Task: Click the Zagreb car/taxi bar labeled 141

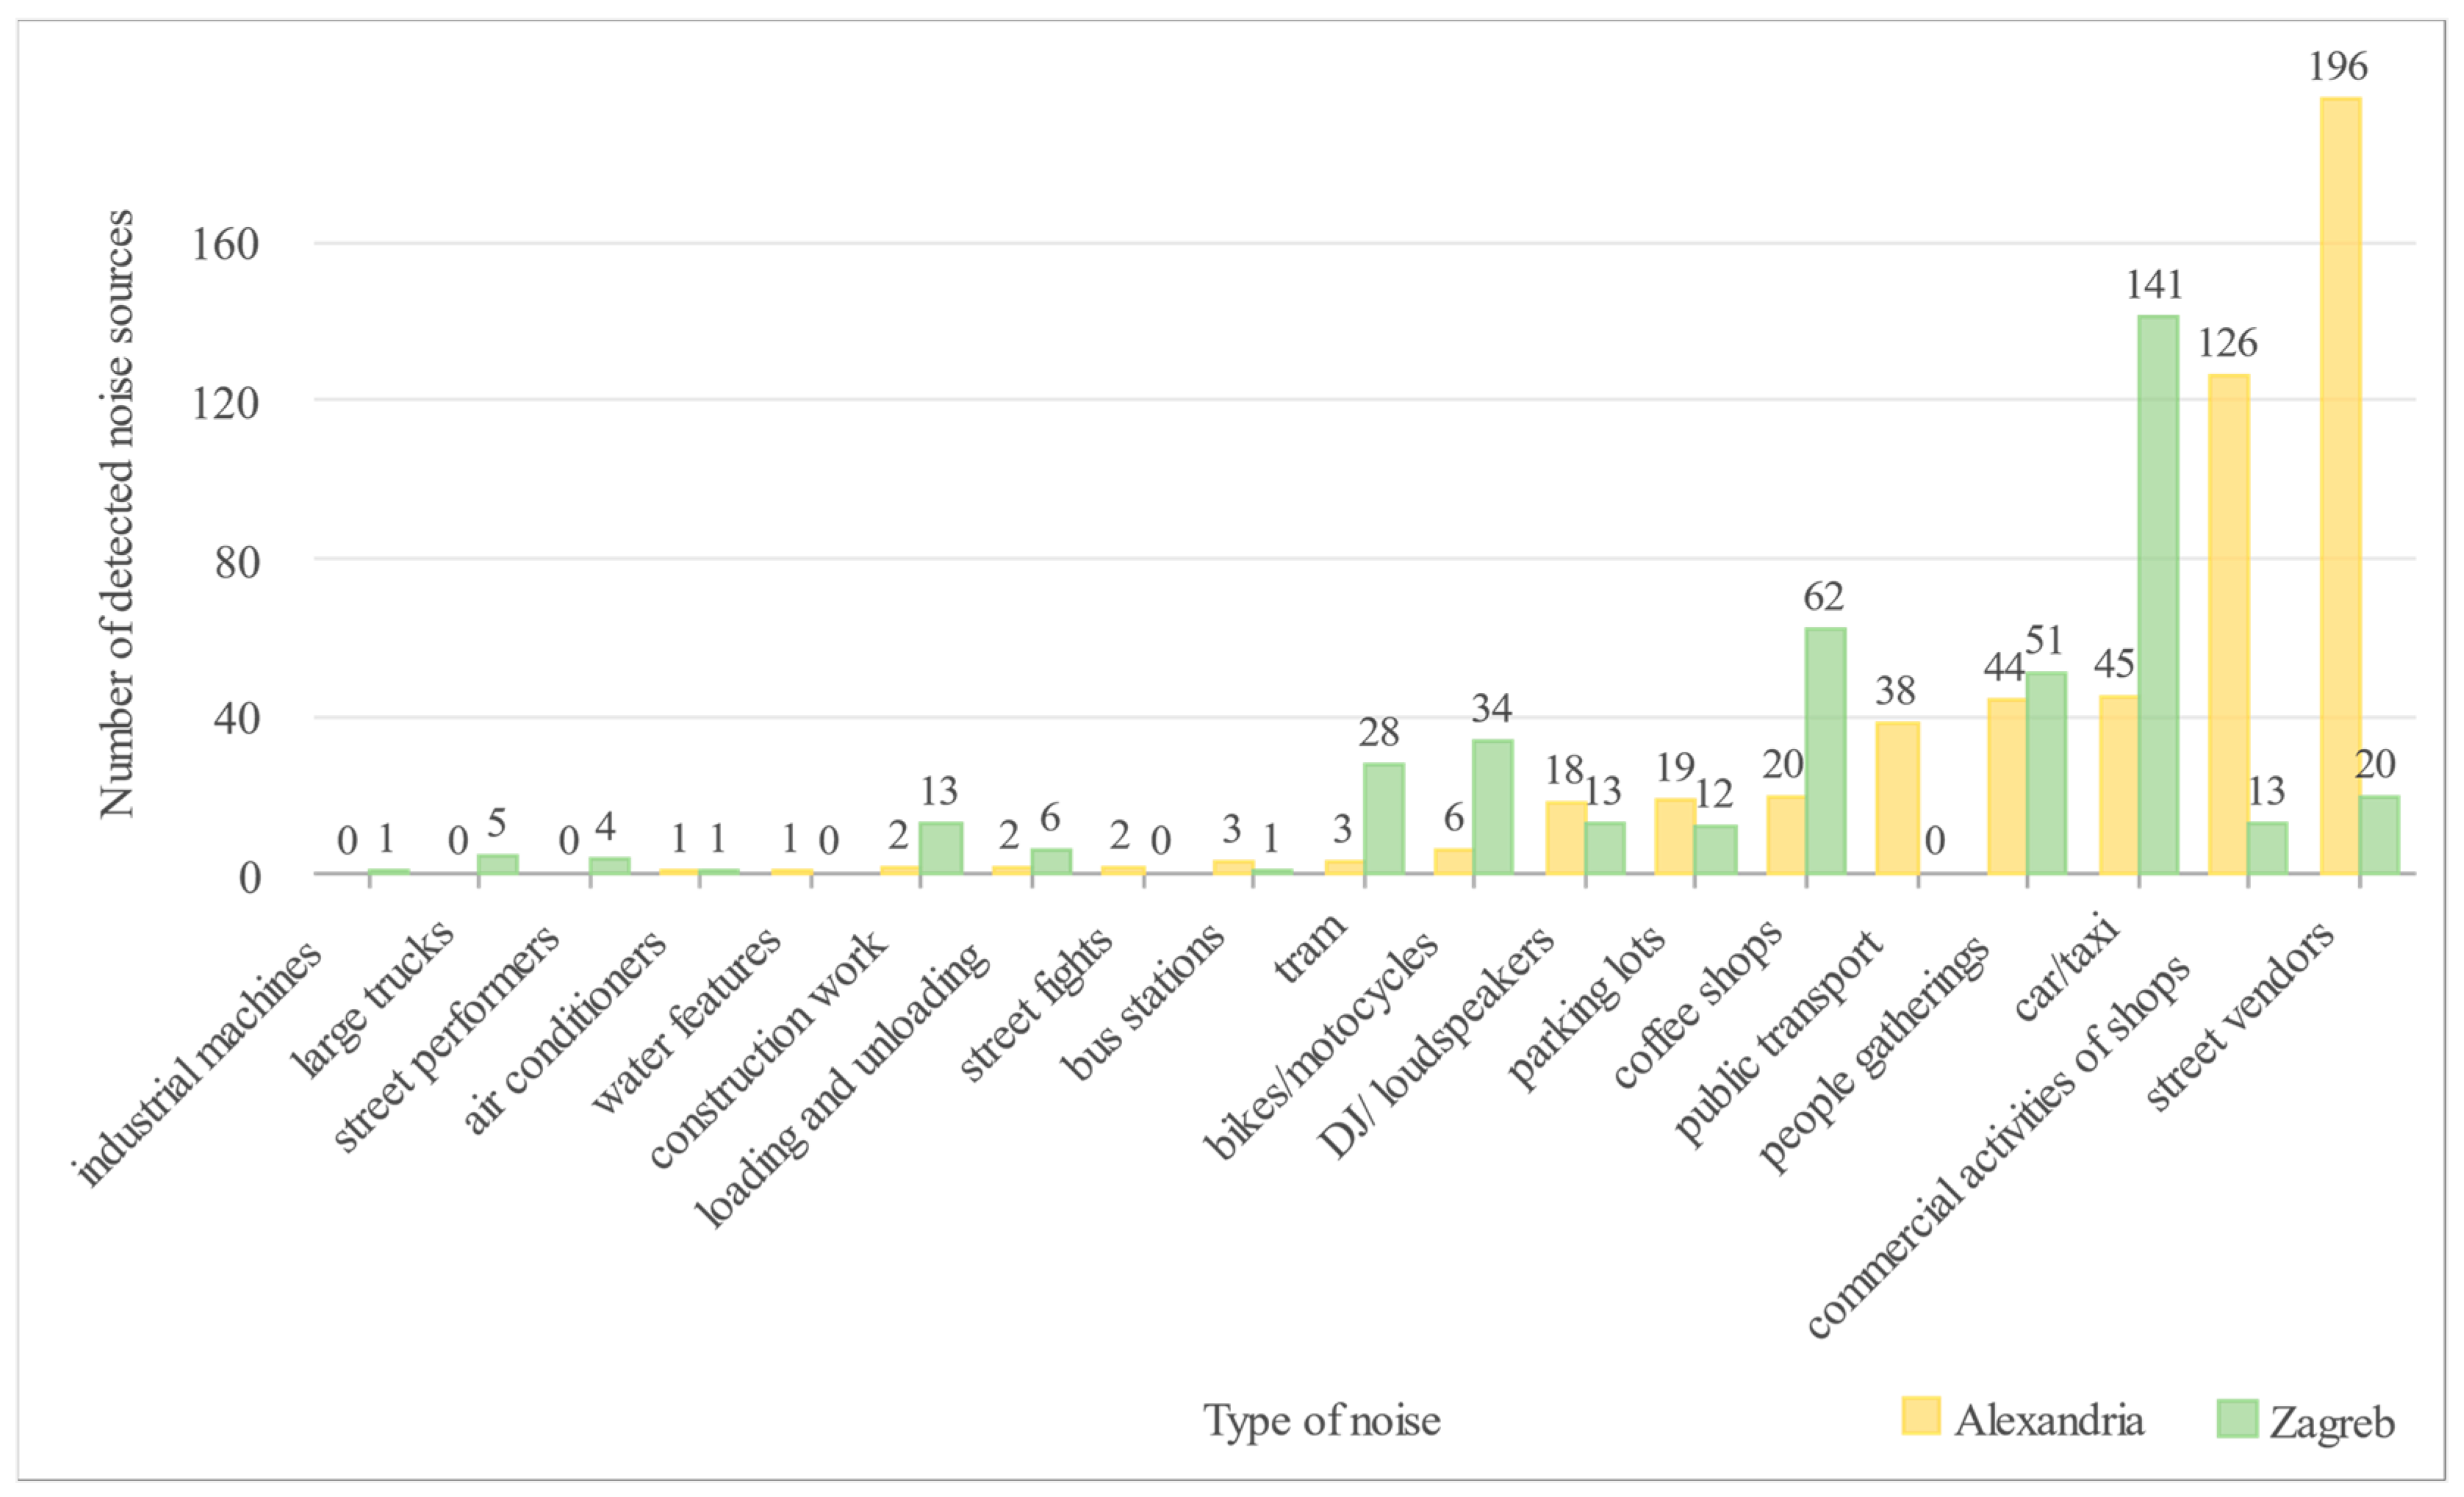Action: [x=2158, y=595]
